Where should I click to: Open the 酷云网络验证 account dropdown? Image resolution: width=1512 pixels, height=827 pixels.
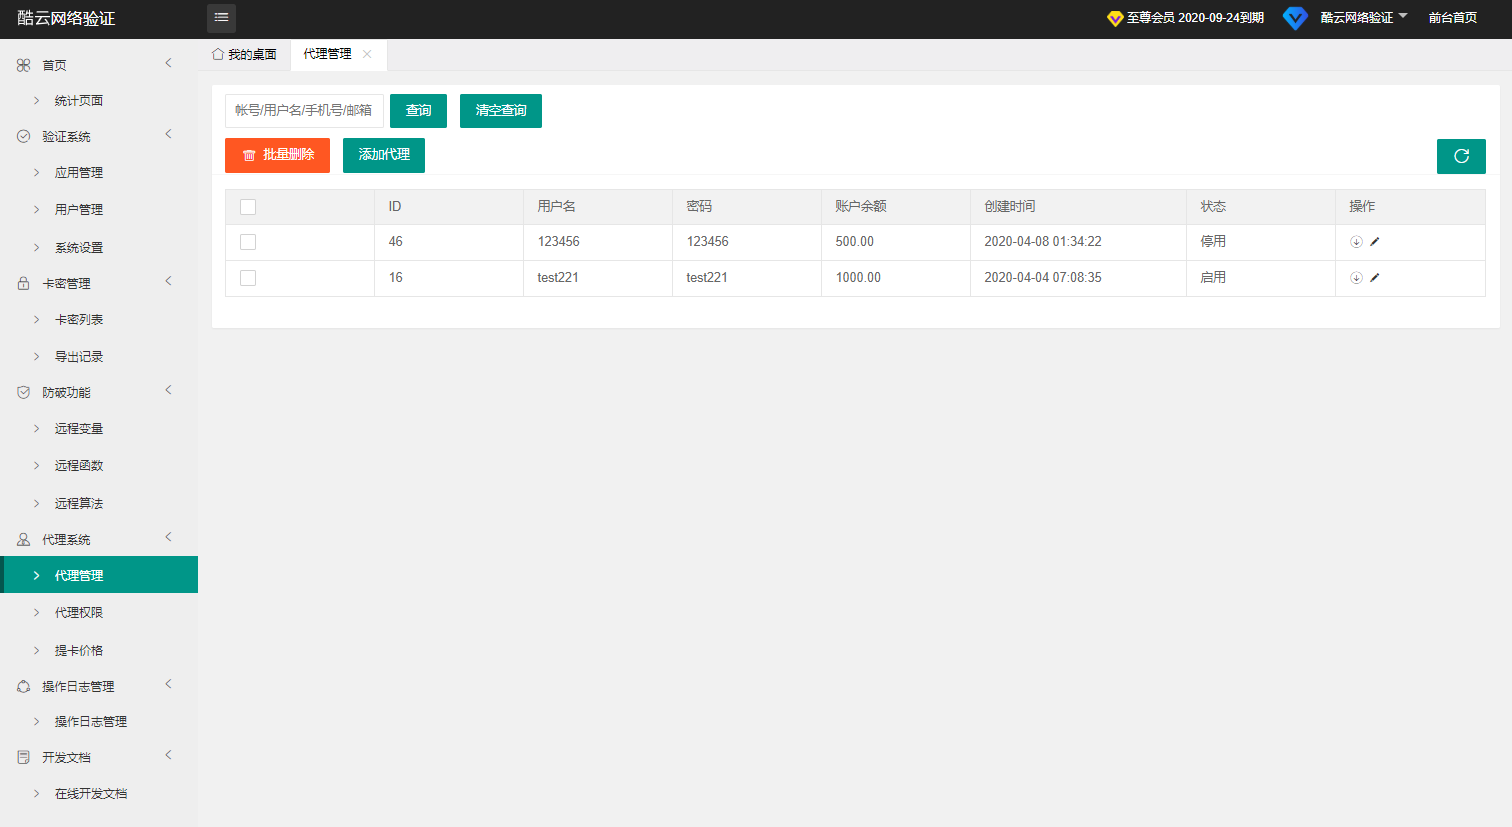coord(1363,18)
